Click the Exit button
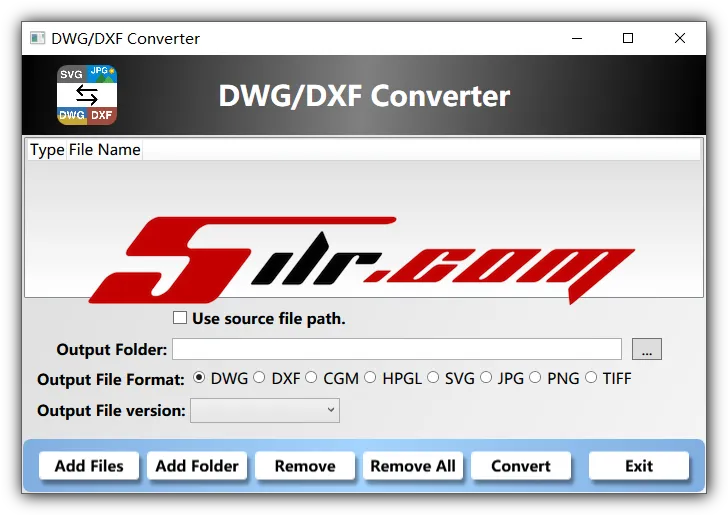Image resolution: width=728 pixels, height=515 pixels. (639, 465)
